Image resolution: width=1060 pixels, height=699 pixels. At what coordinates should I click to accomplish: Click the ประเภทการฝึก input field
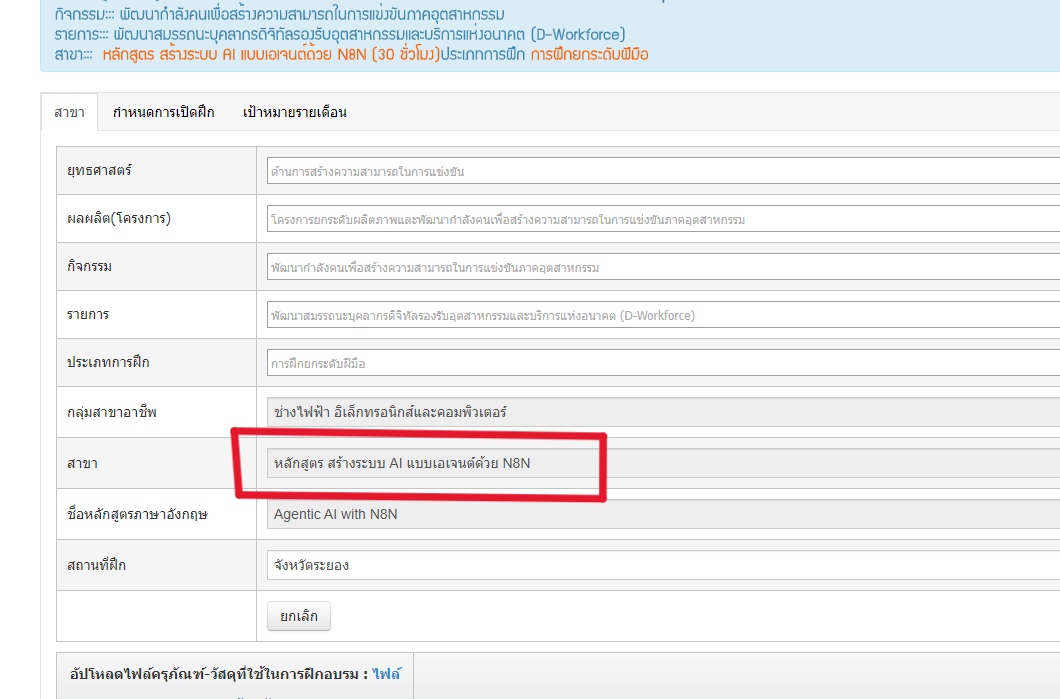(x=662, y=363)
